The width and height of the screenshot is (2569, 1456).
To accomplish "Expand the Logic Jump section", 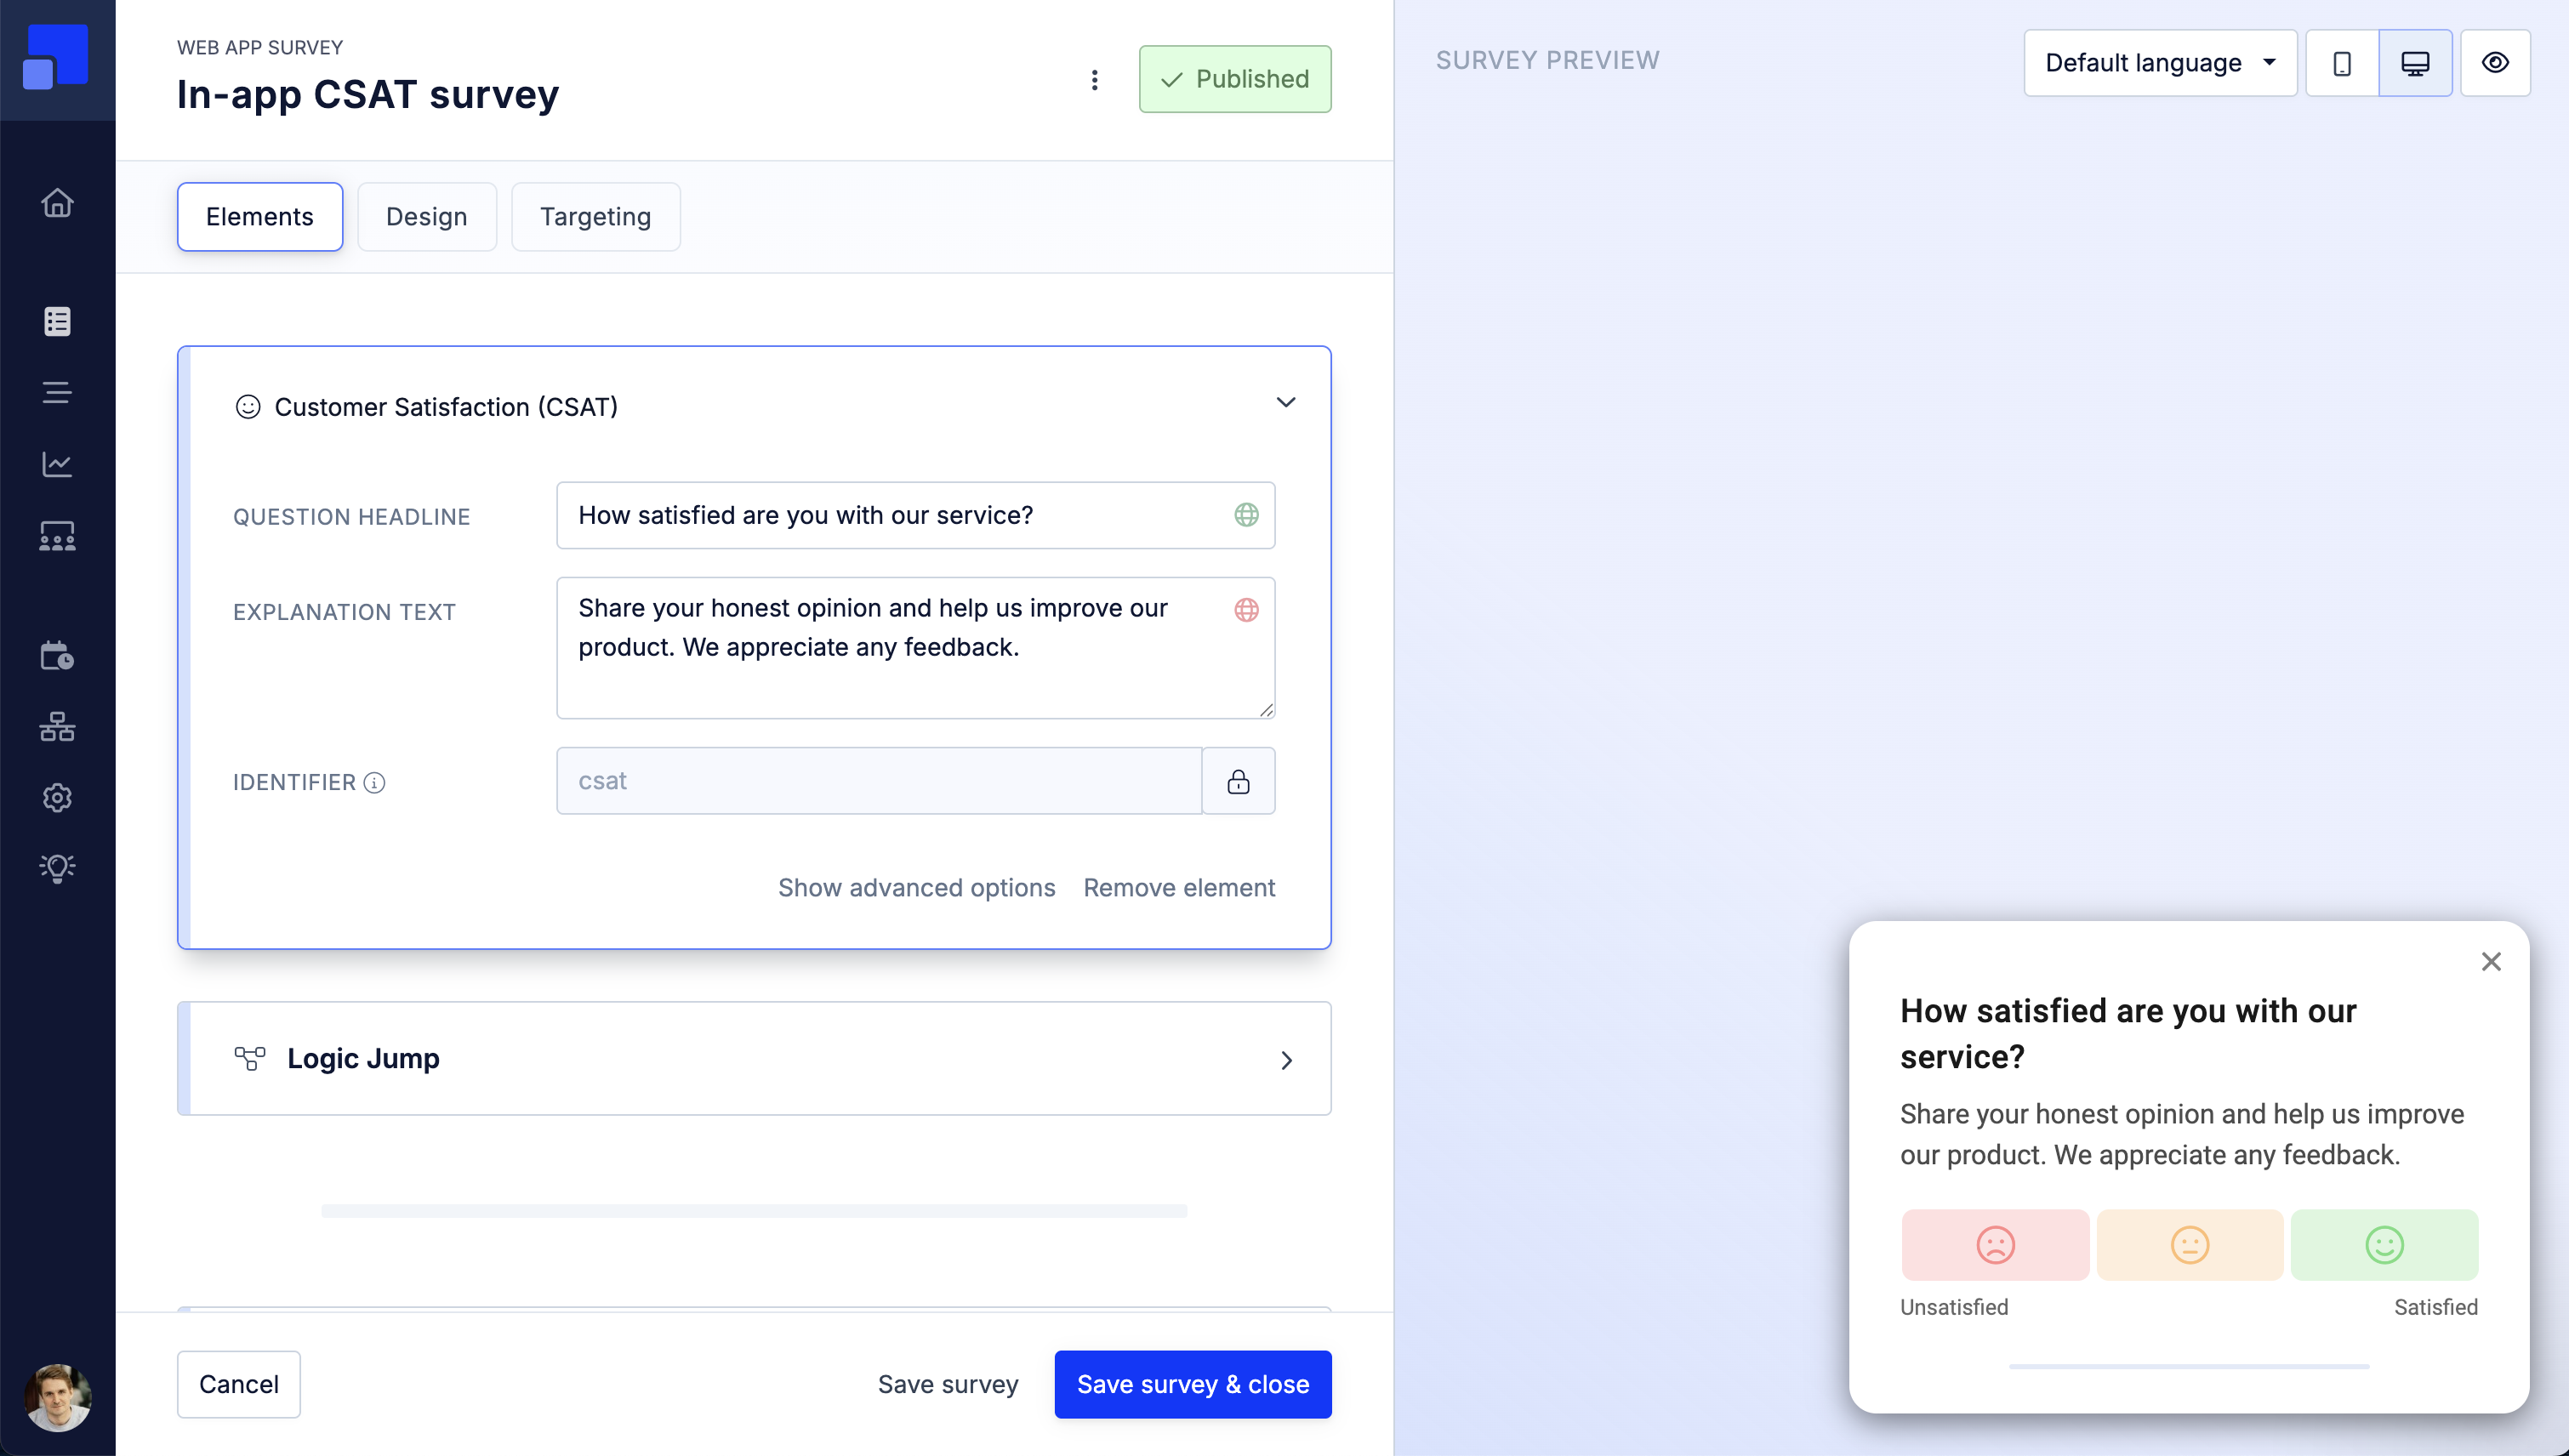I will [1286, 1060].
